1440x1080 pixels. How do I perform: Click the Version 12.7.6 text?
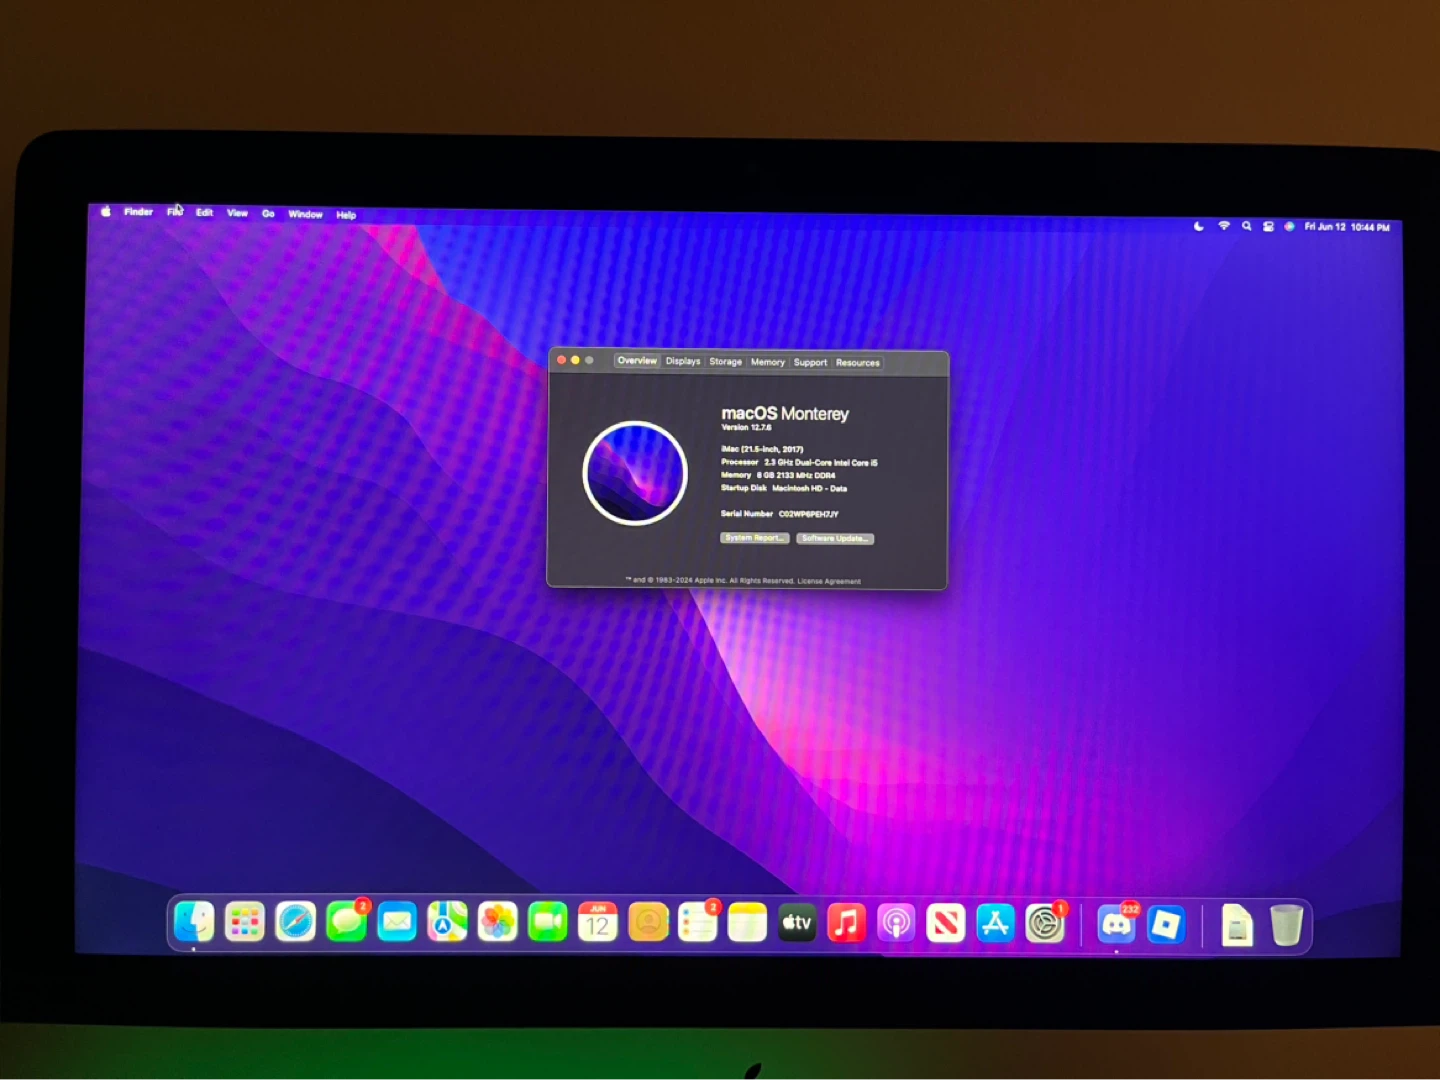point(746,427)
